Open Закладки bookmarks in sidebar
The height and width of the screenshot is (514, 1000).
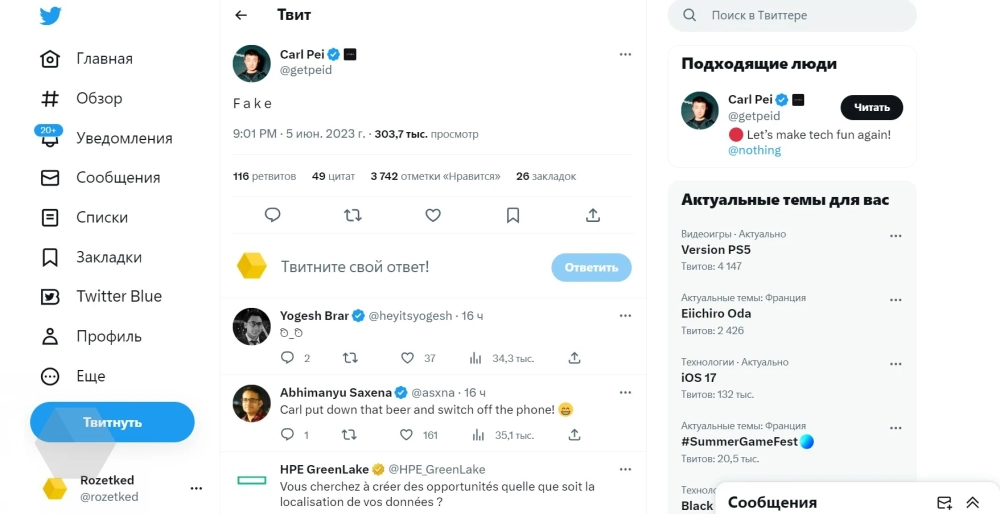tap(109, 257)
